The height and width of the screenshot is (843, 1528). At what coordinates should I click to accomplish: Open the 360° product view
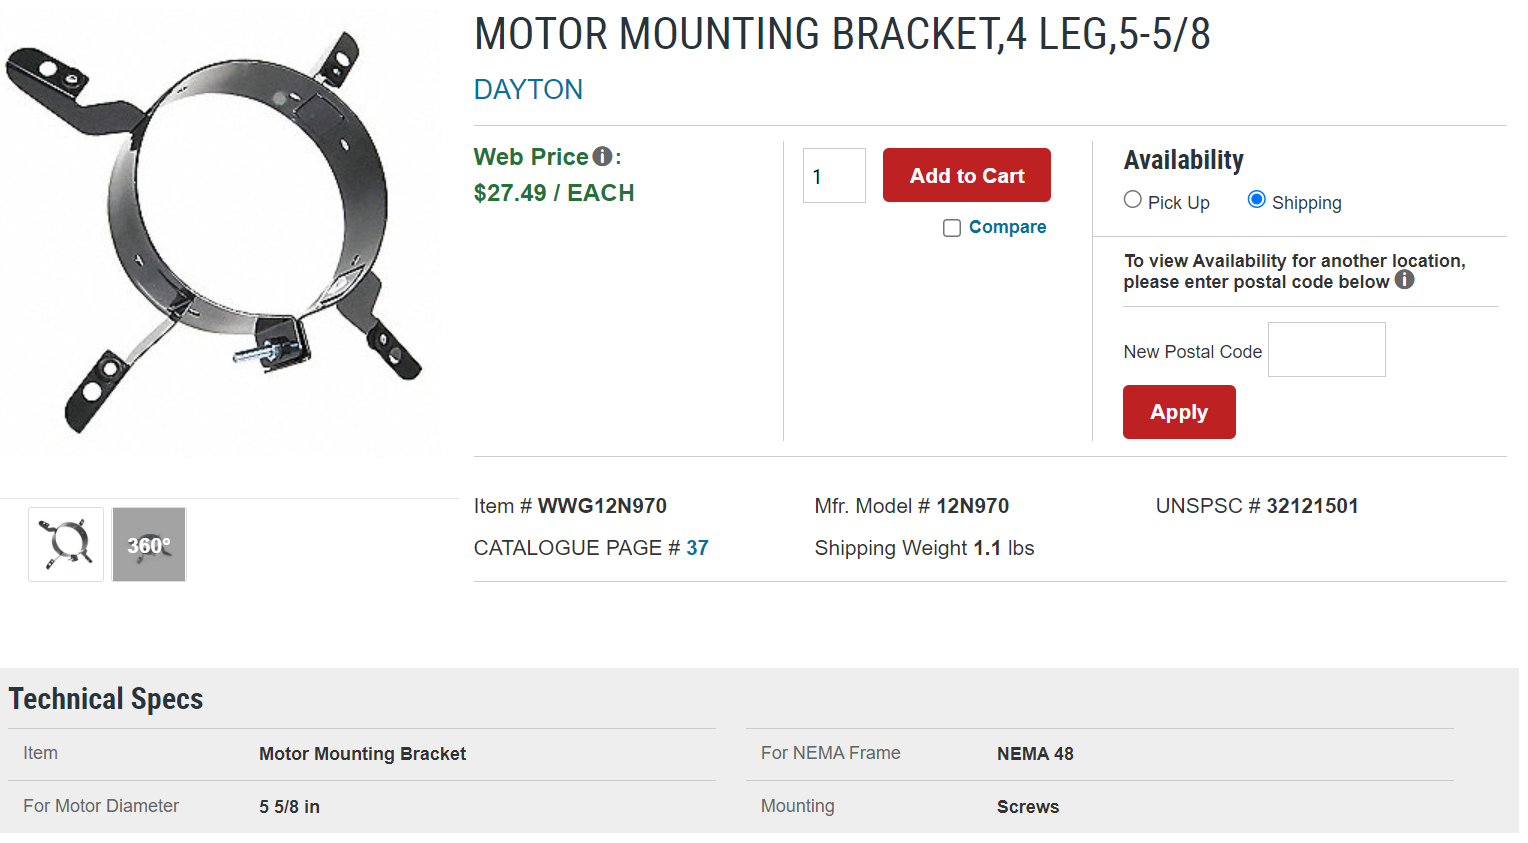[x=148, y=544]
